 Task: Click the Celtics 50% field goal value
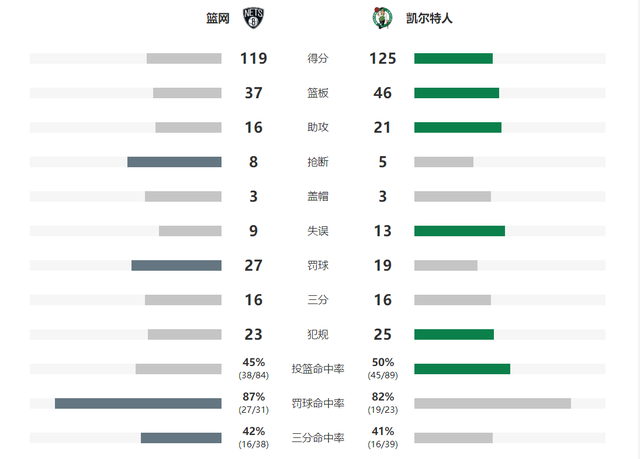point(383,362)
